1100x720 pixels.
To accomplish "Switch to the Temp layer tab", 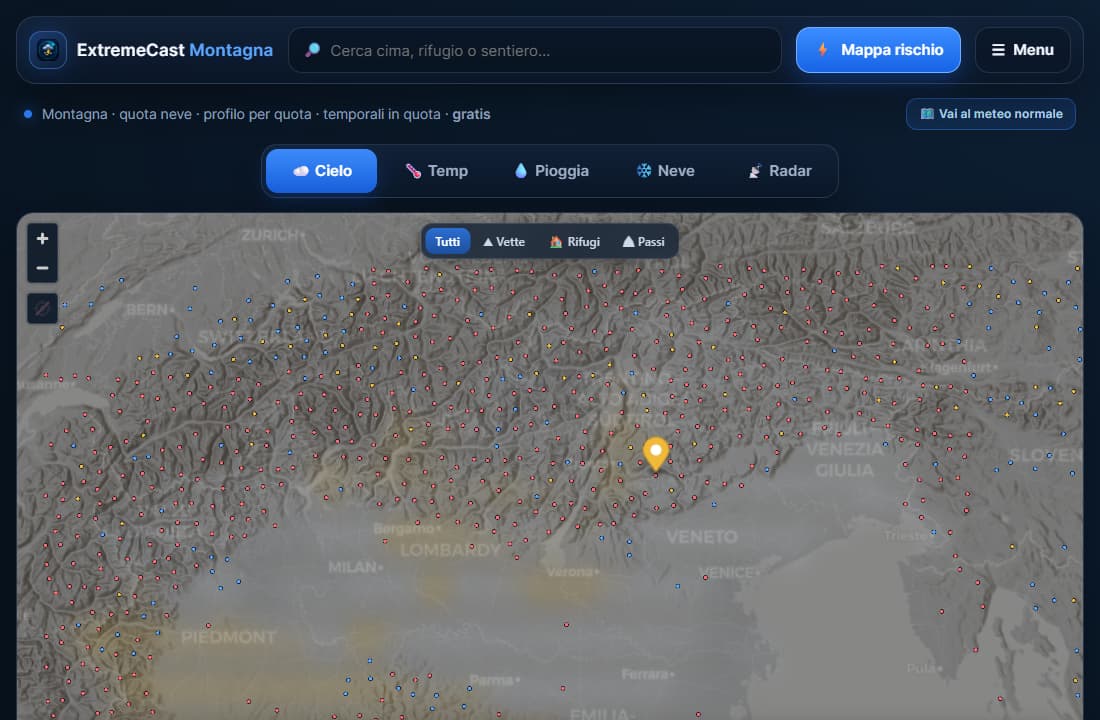I will pyautogui.click(x=436, y=171).
